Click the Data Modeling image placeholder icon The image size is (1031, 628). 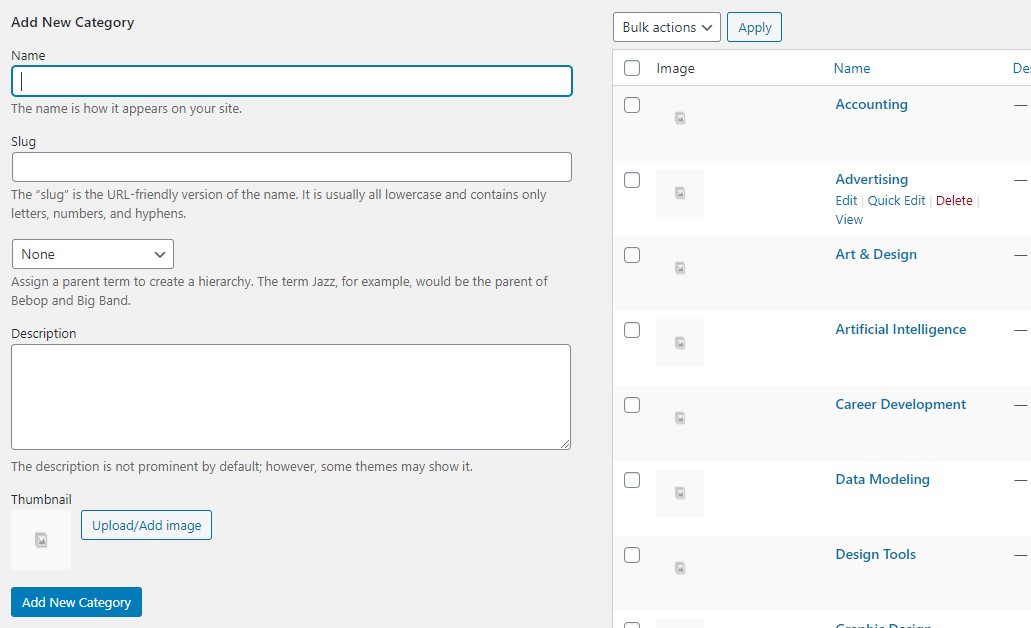(x=680, y=493)
